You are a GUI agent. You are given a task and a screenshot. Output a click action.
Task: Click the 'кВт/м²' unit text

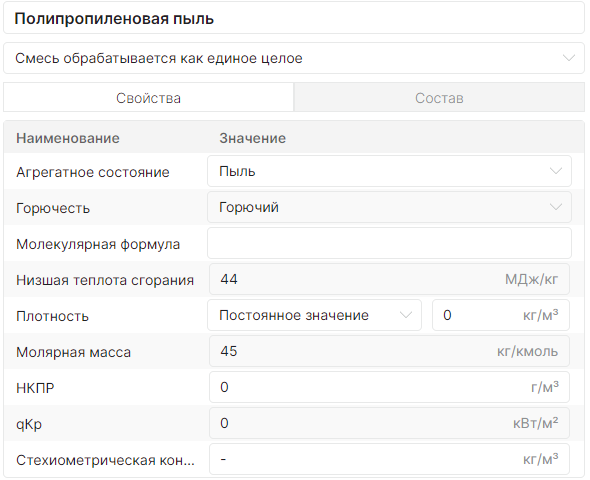535,424
